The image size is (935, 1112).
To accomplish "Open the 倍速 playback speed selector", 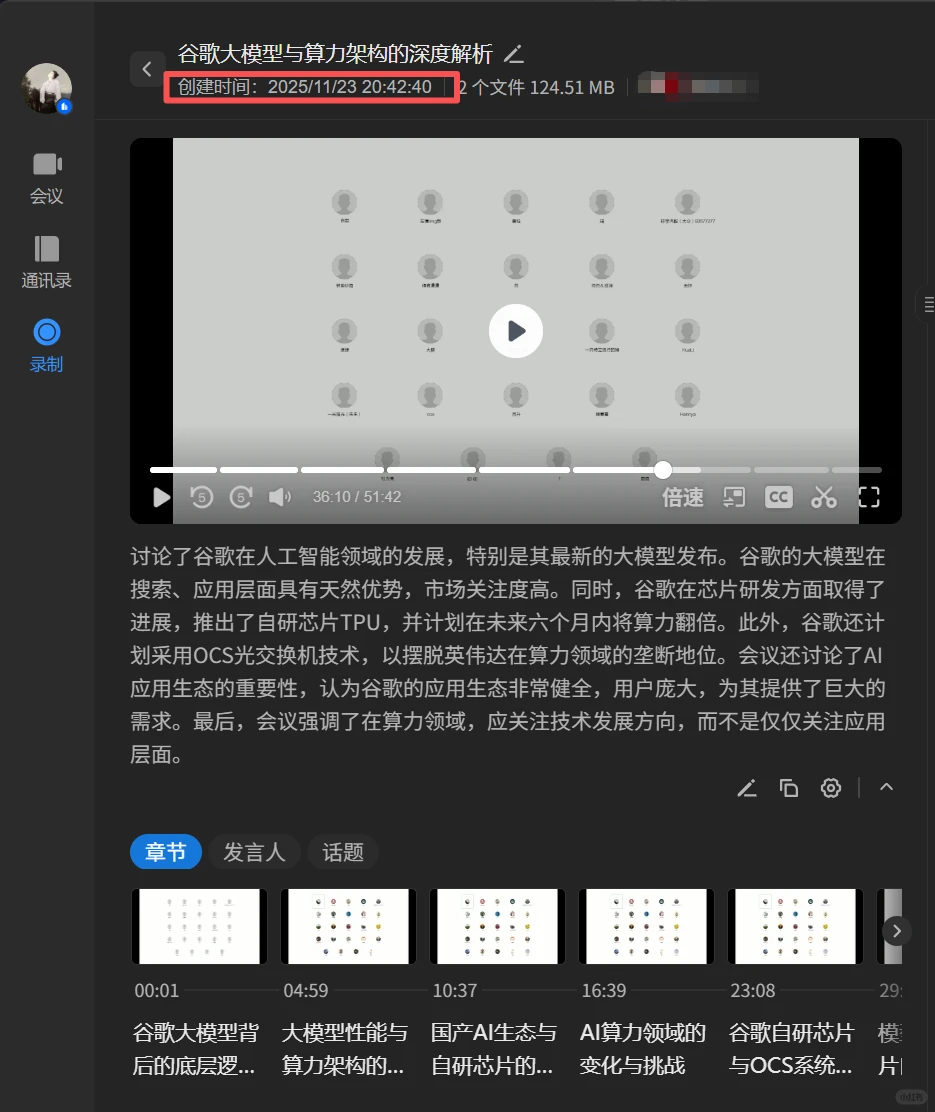I will [682, 496].
